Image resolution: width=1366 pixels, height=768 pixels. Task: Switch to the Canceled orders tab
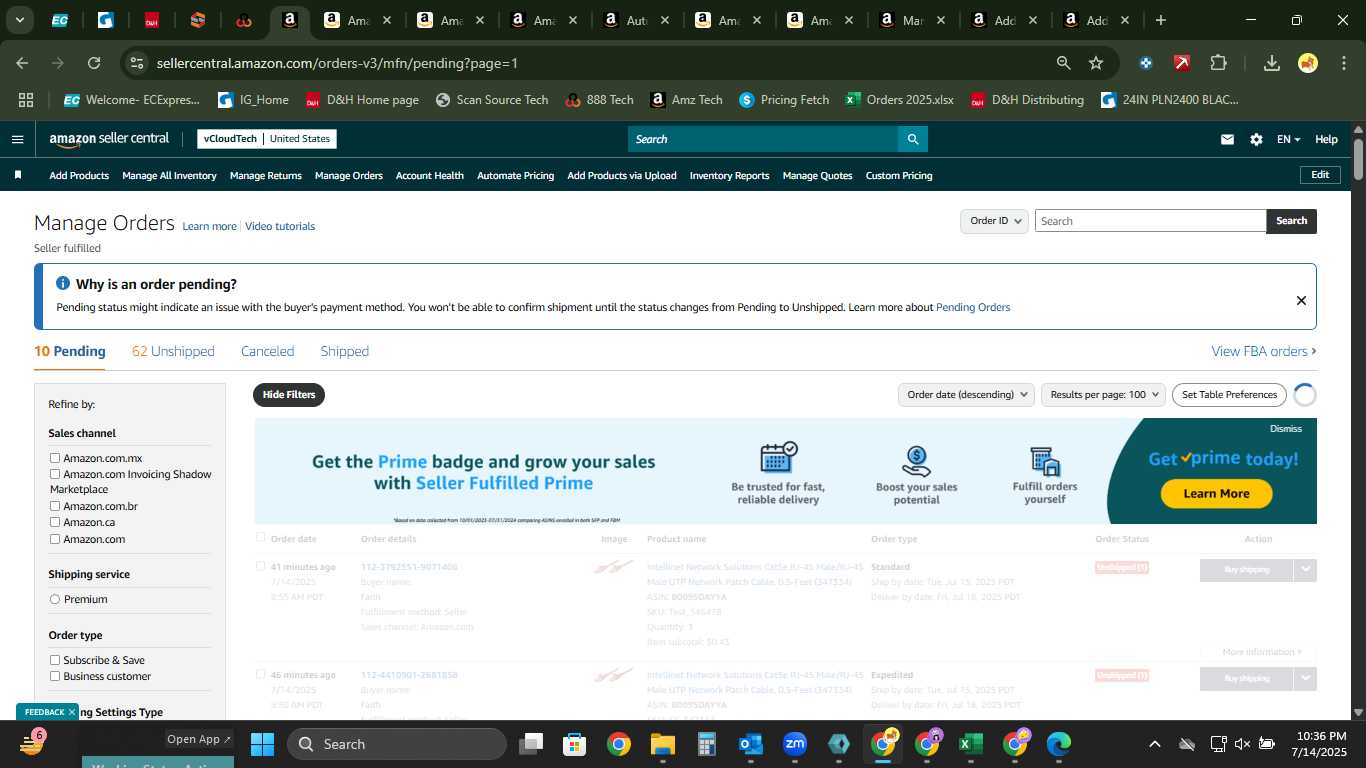pyautogui.click(x=267, y=351)
